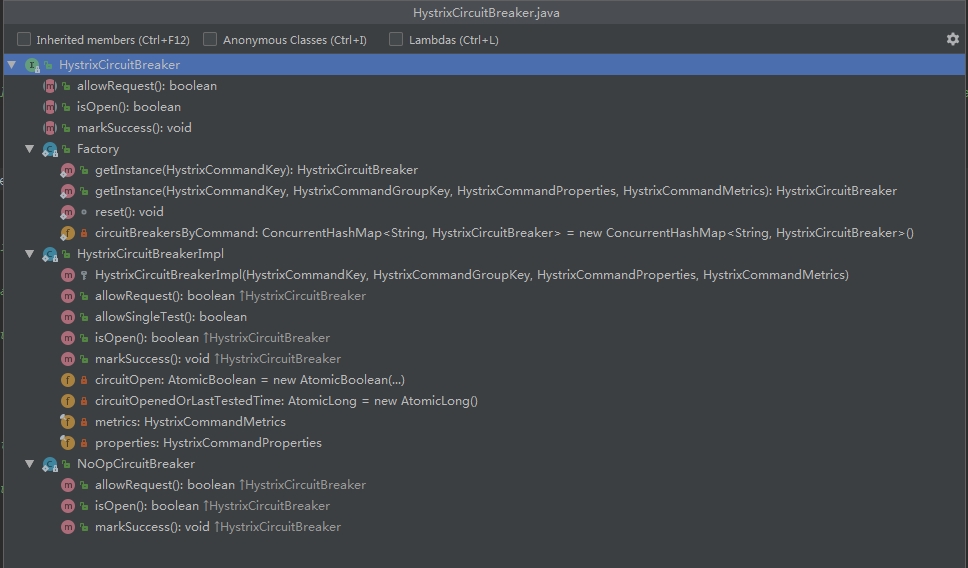Click method icon of top-level markSuccess()
Image resolution: width=968 pixels, height=568 pixels.
tap(50, 128)
